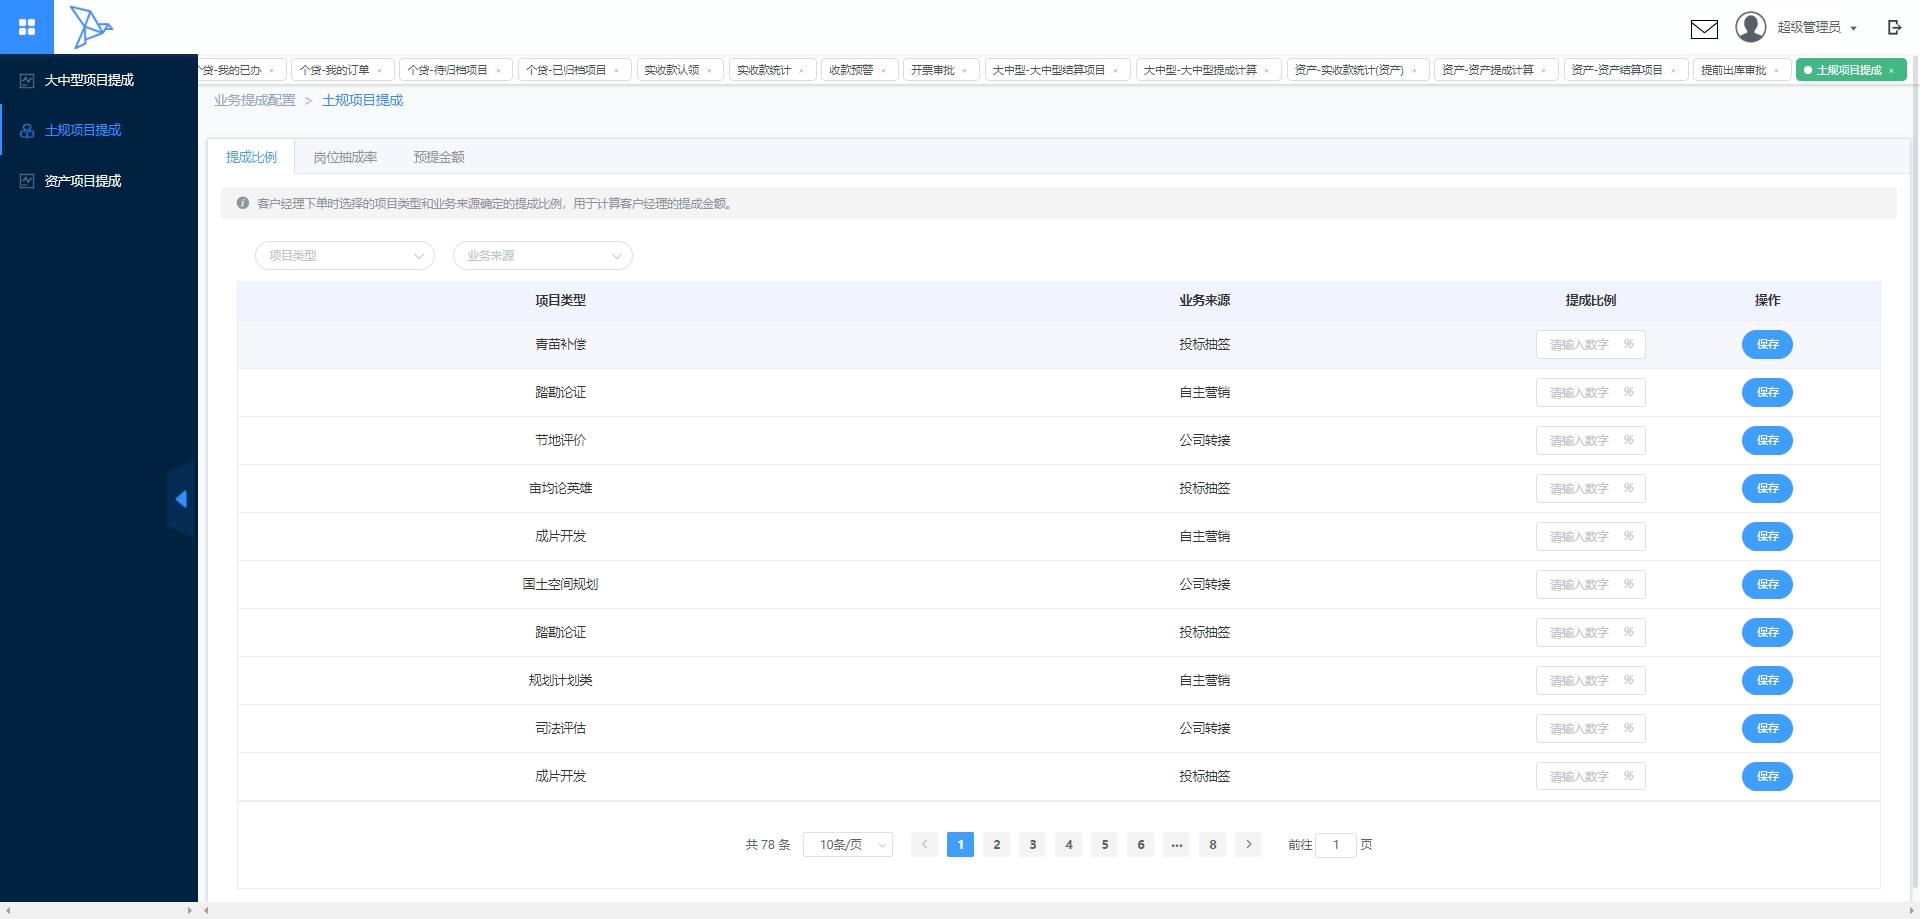The height and width of the screenshot is (919, 1920).
Task: Switch to the 岗位抽成率 tab
Action: click(x=345, y=157)
